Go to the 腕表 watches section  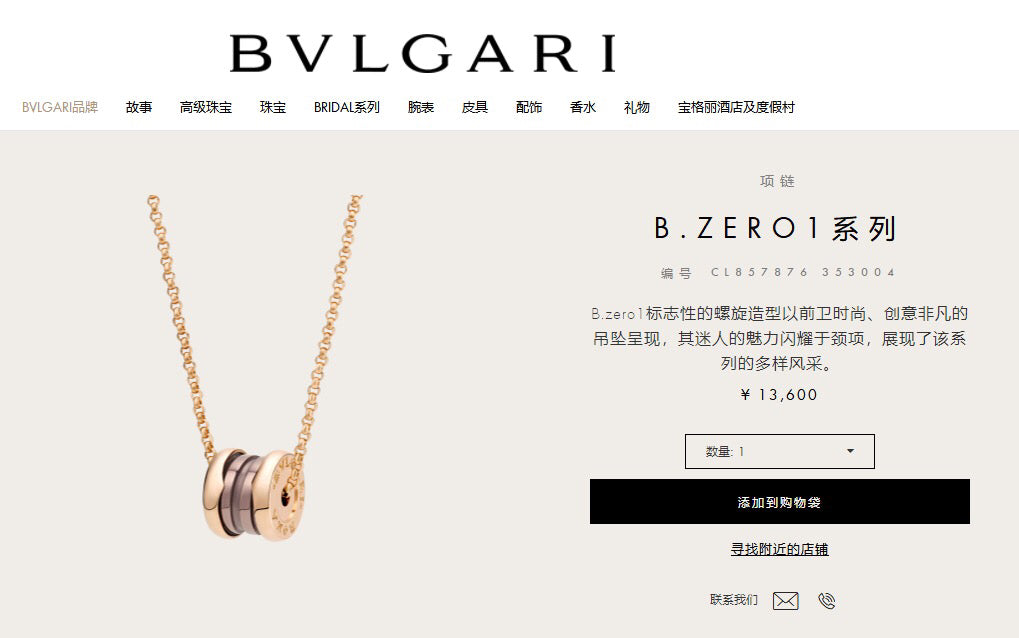(x=421, y=107)
